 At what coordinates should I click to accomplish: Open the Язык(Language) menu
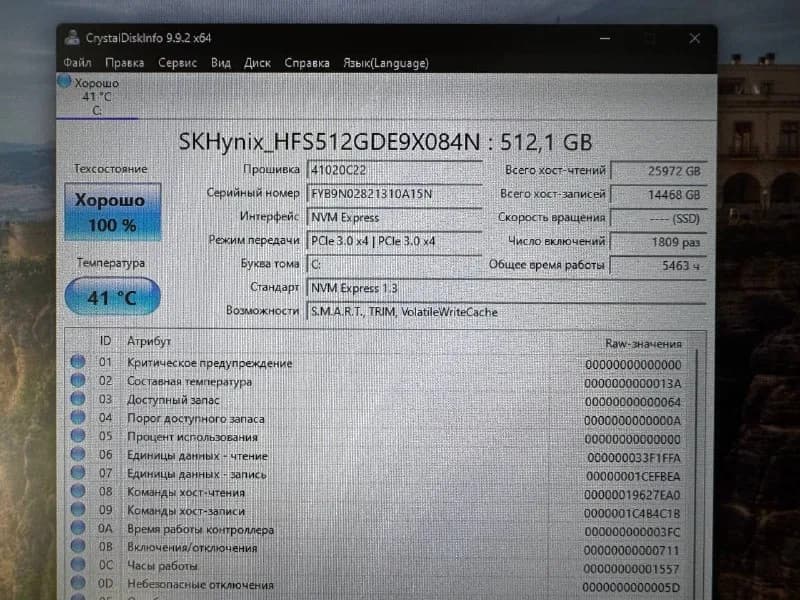(x=386, y=63)
